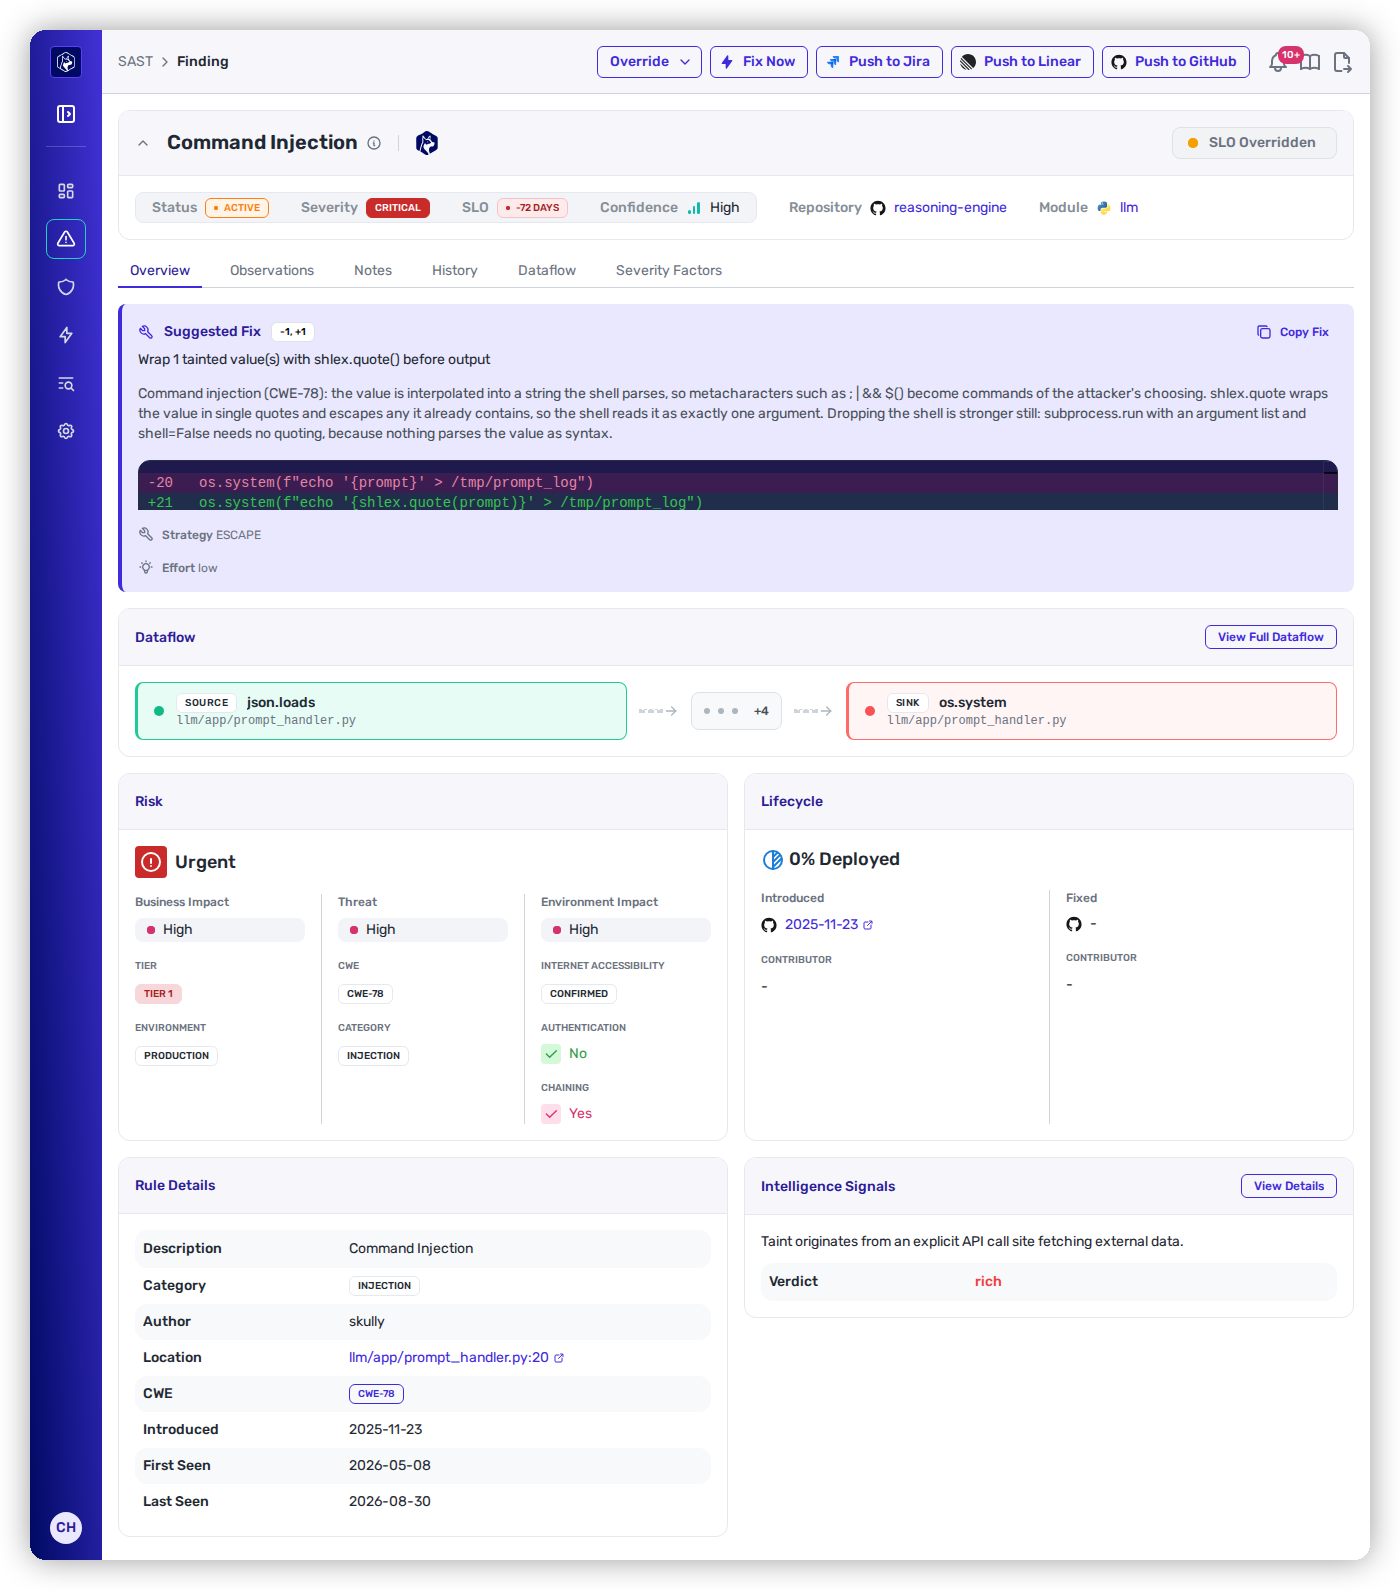Click the red Urgent alert icon
1400x1590 pixels.
click(x=151, y=862)
